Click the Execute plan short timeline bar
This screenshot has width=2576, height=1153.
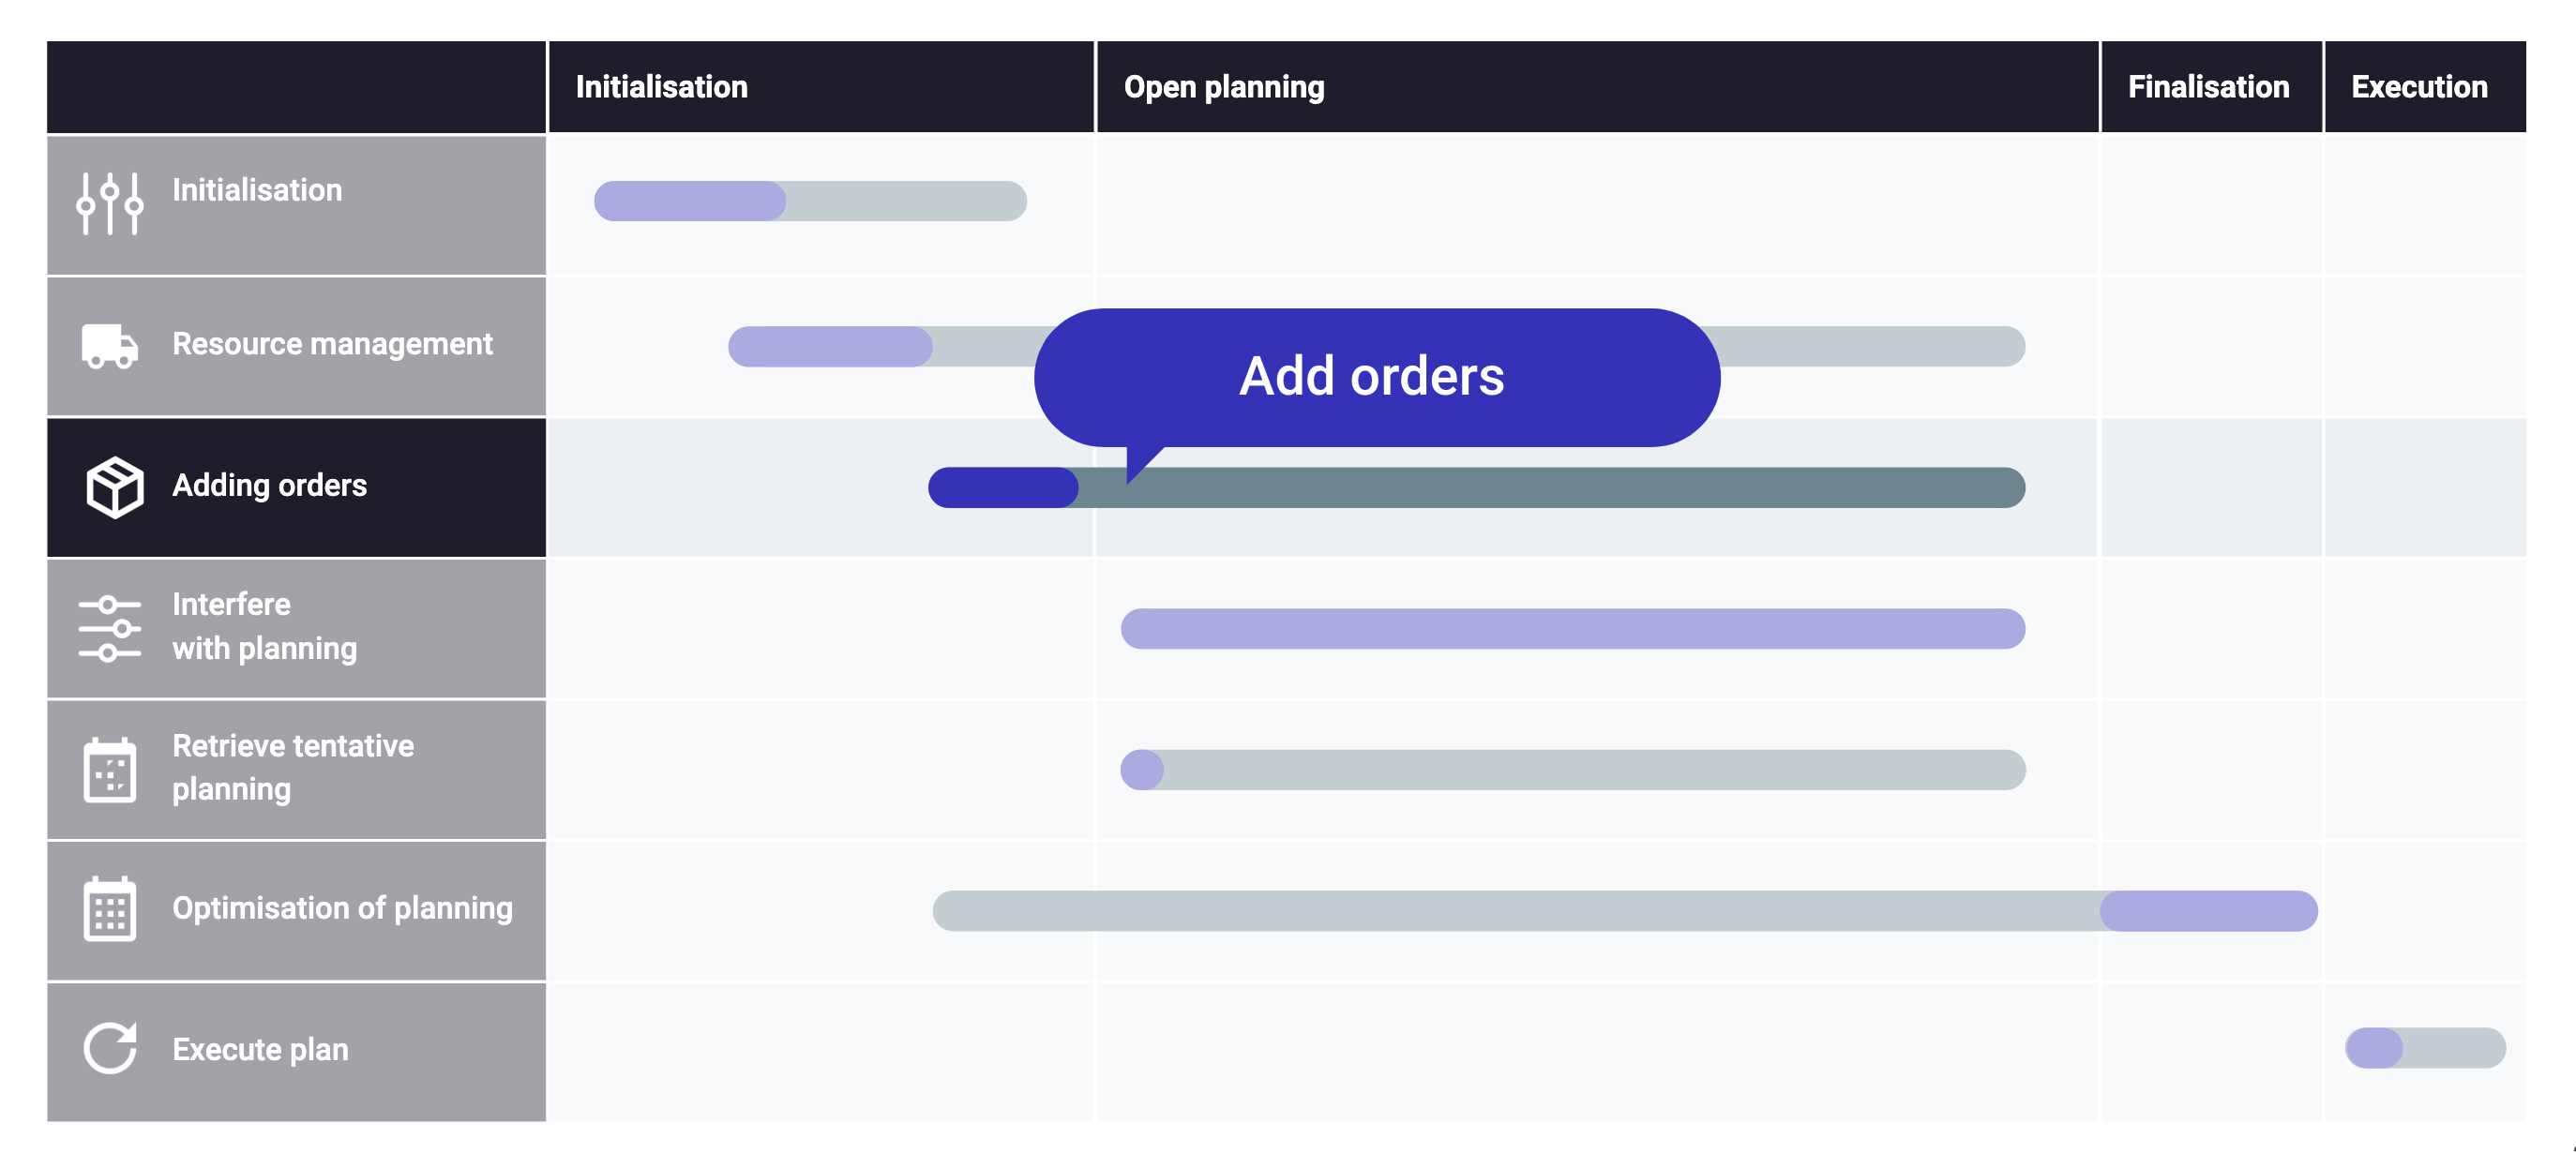tap(2425, 1048)
